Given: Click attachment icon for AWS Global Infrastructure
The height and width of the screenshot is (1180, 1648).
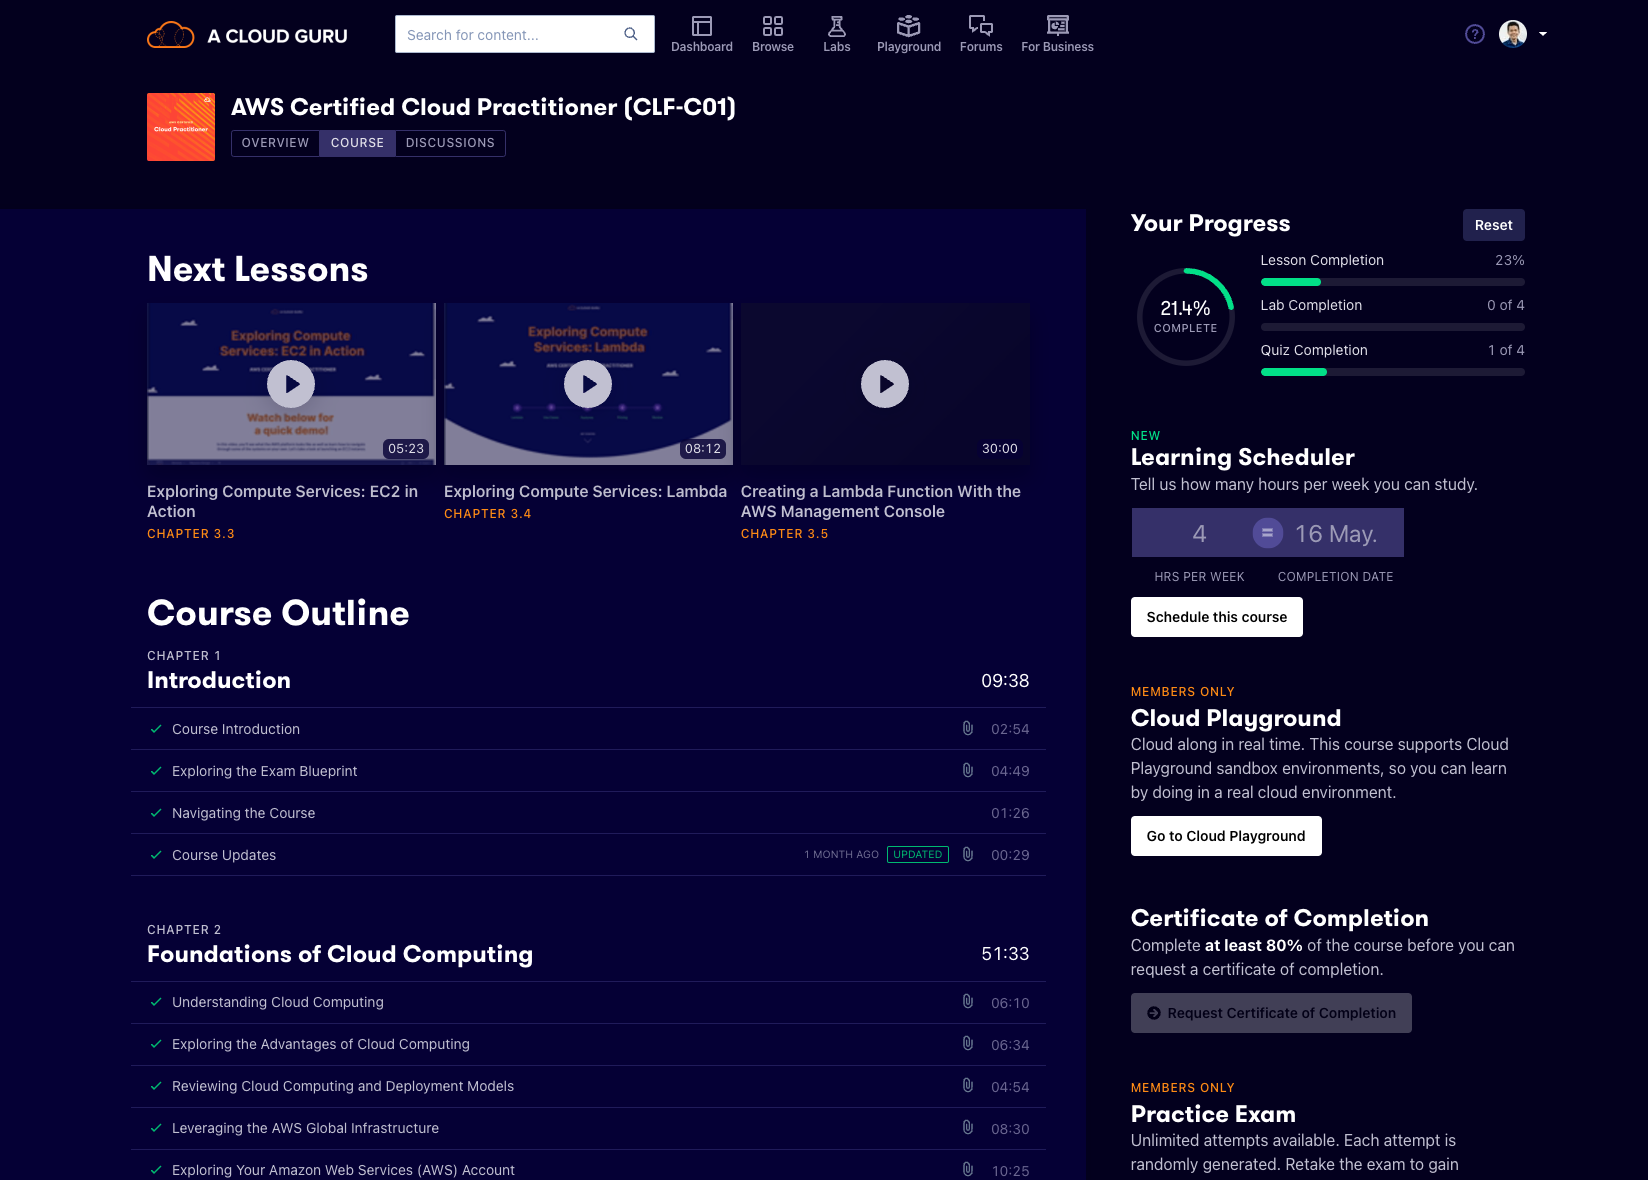Looking at the screenshot, I should (x=968, y=1127).
